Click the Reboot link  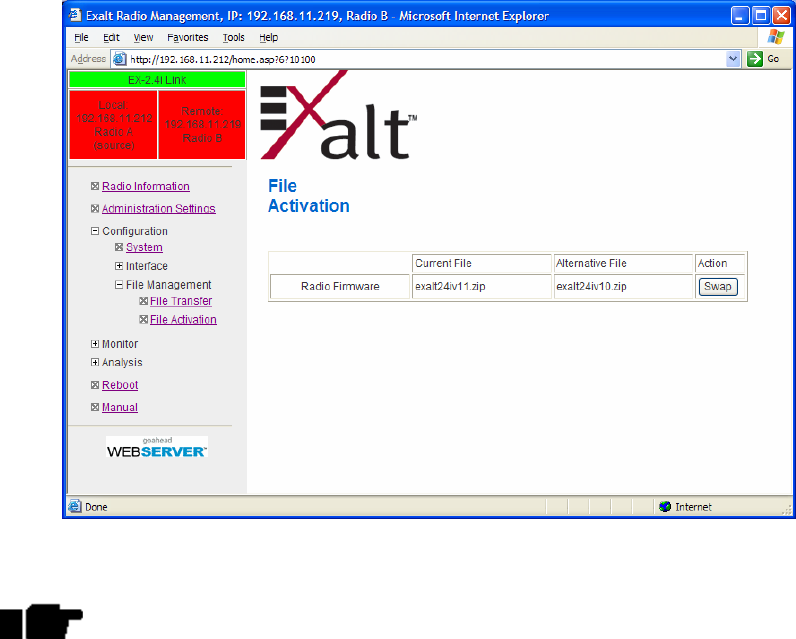pyautogui.click(x=120, y=385)
